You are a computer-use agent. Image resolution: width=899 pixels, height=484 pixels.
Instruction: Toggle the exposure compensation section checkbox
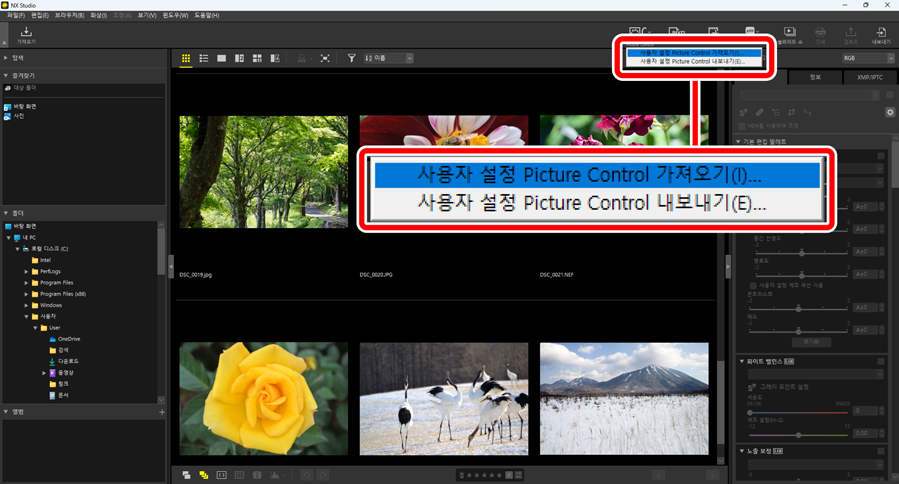880,453
